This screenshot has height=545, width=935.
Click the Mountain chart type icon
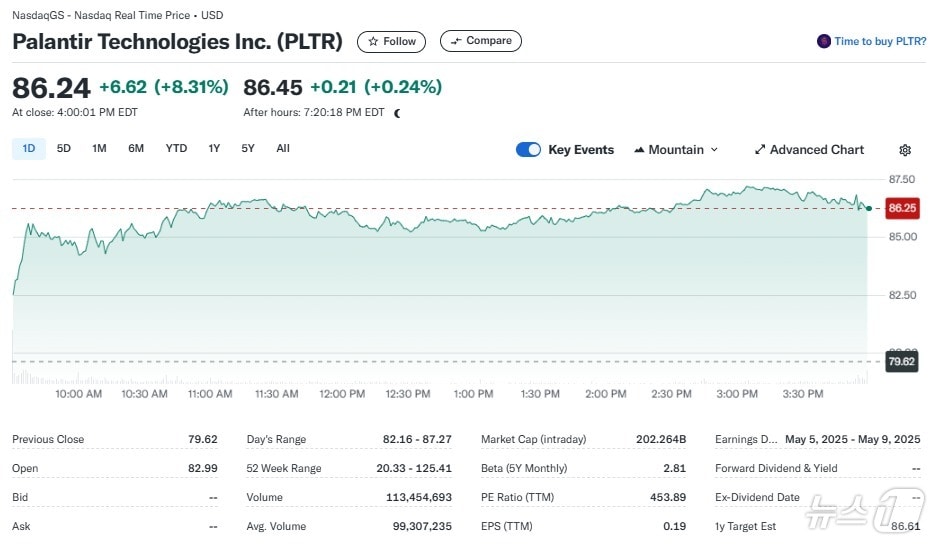(x=640, y=150)
